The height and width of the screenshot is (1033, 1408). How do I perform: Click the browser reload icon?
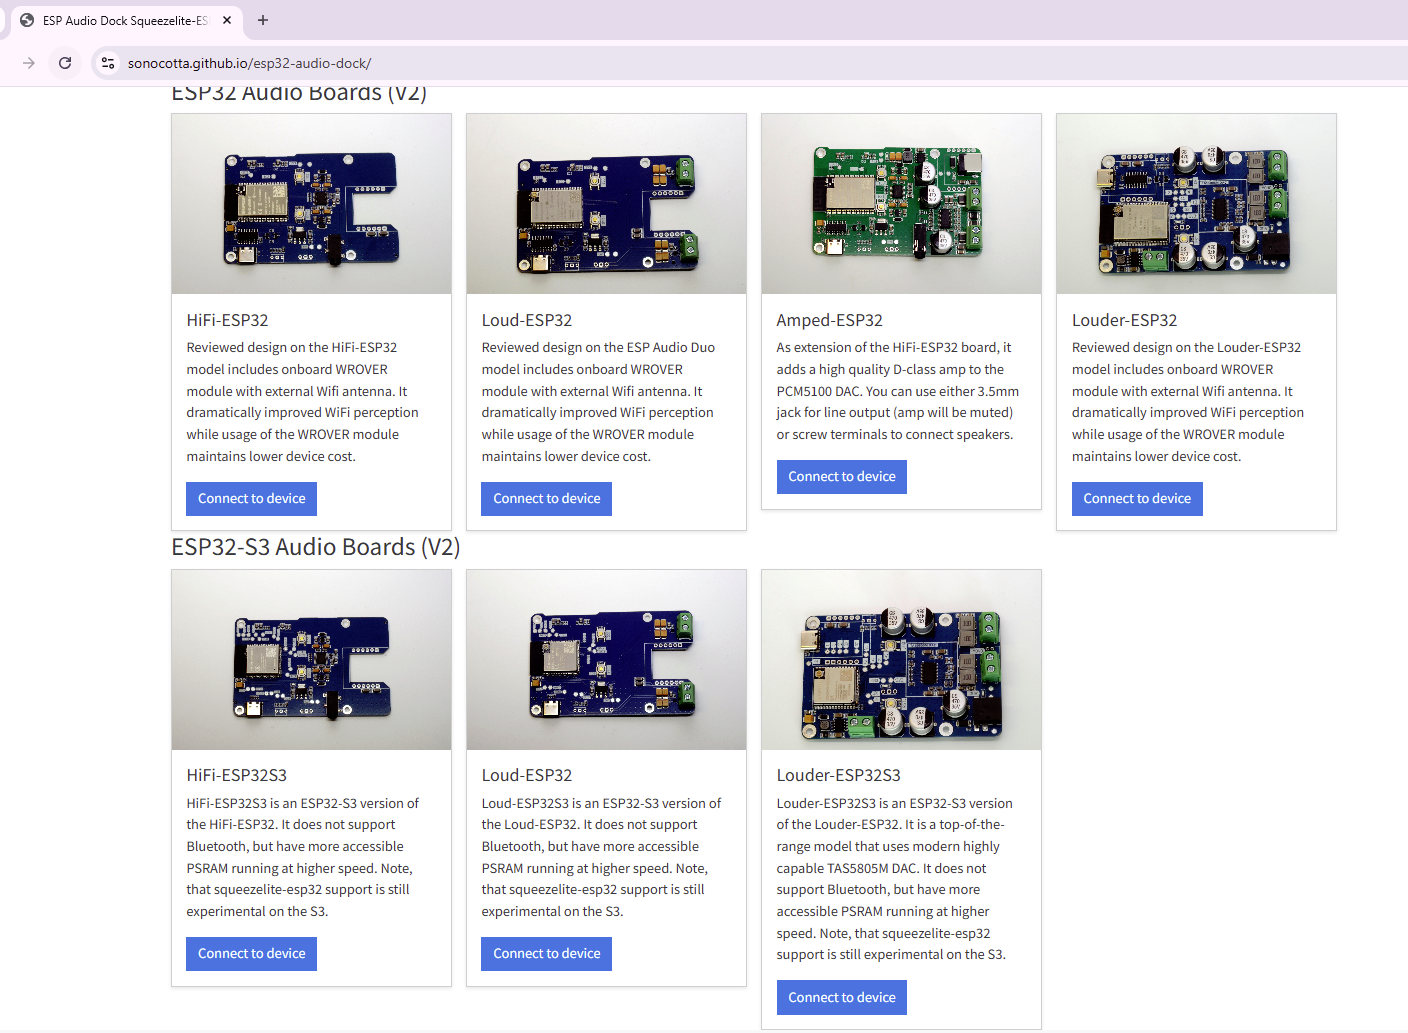coord(65,63)
